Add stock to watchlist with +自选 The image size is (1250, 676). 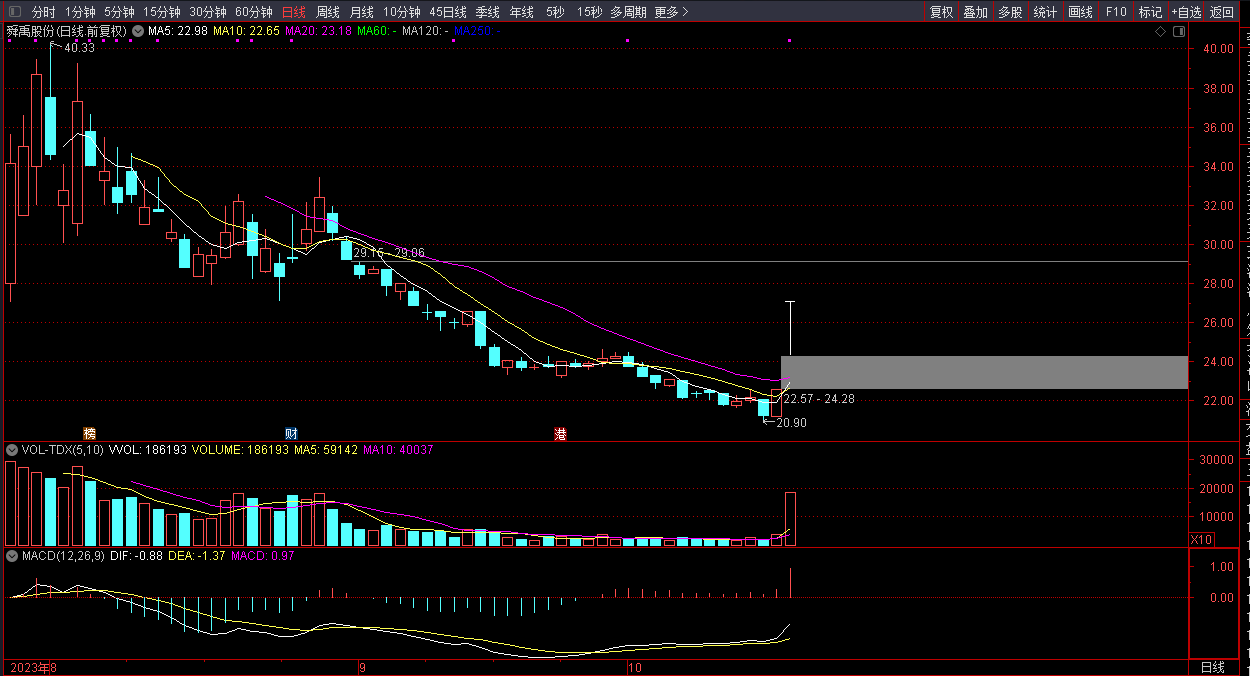pos(1186,13)
